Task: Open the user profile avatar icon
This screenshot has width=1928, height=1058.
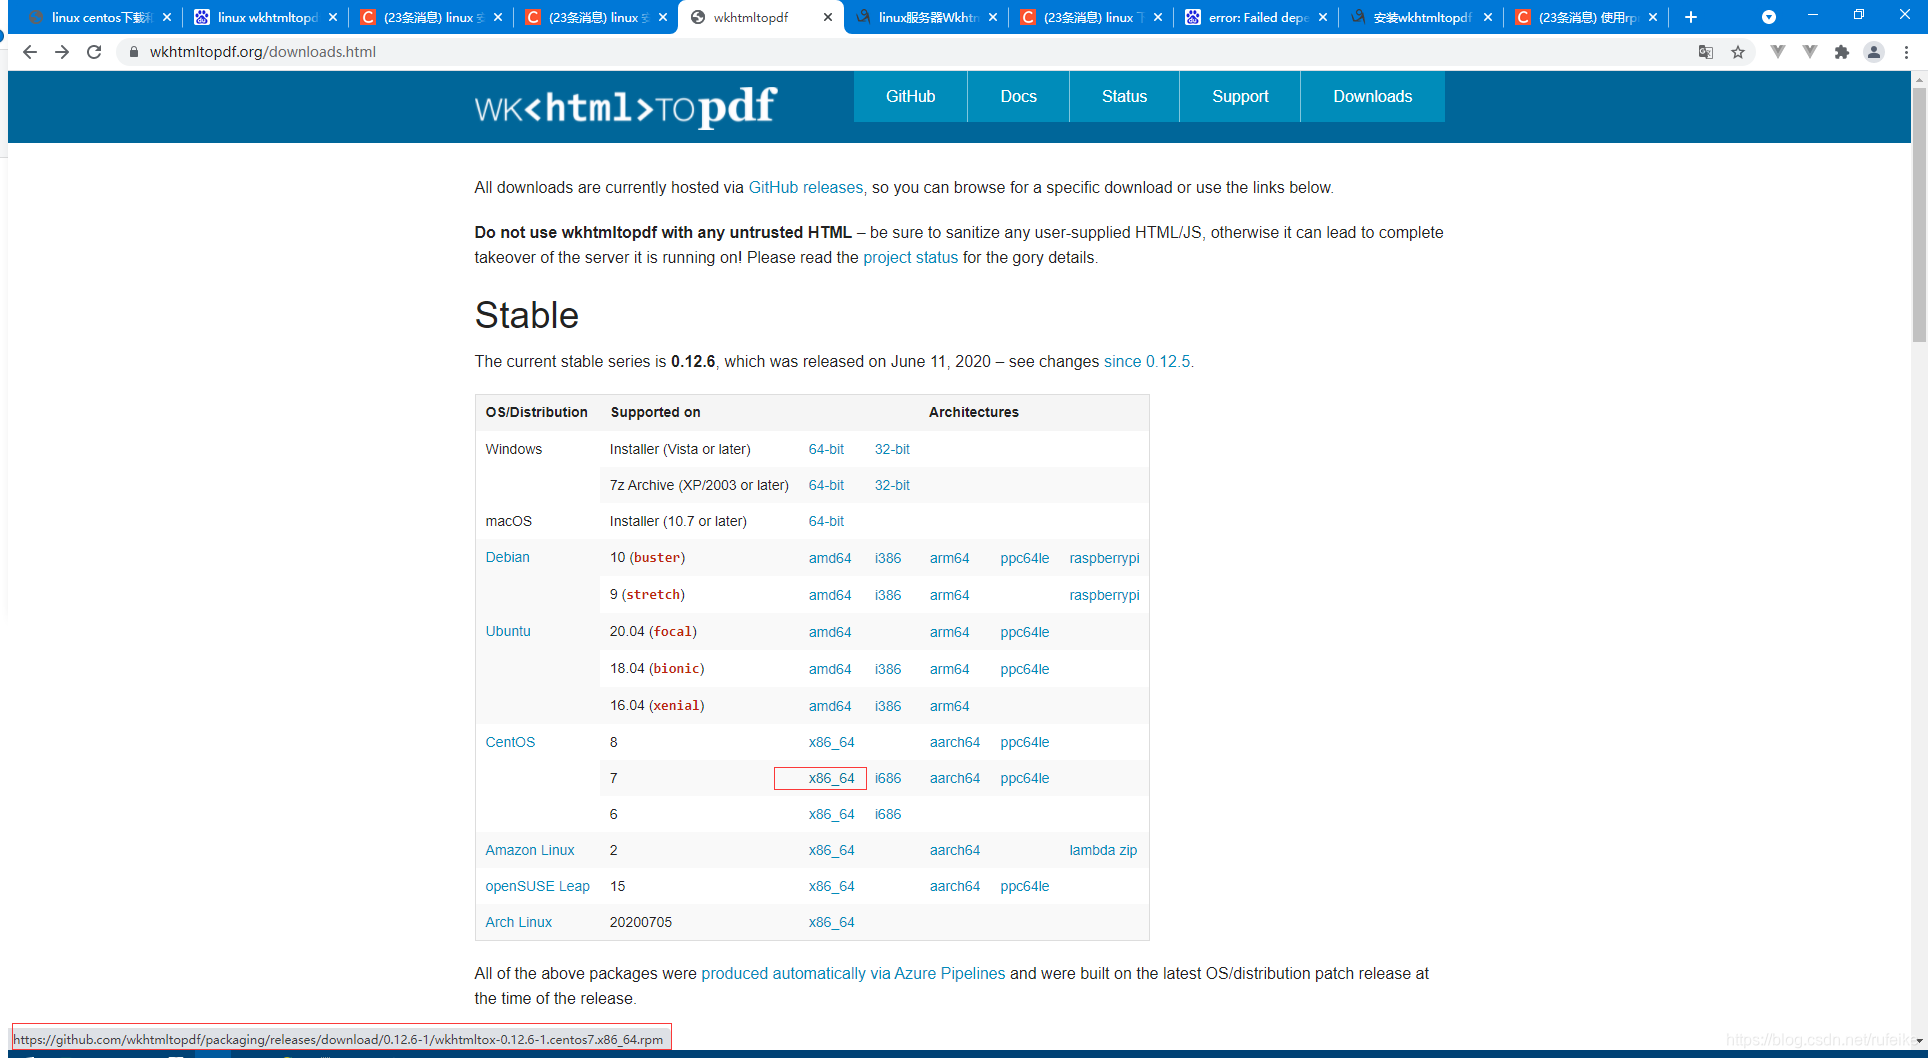Action: click(x=1874, y=52)
